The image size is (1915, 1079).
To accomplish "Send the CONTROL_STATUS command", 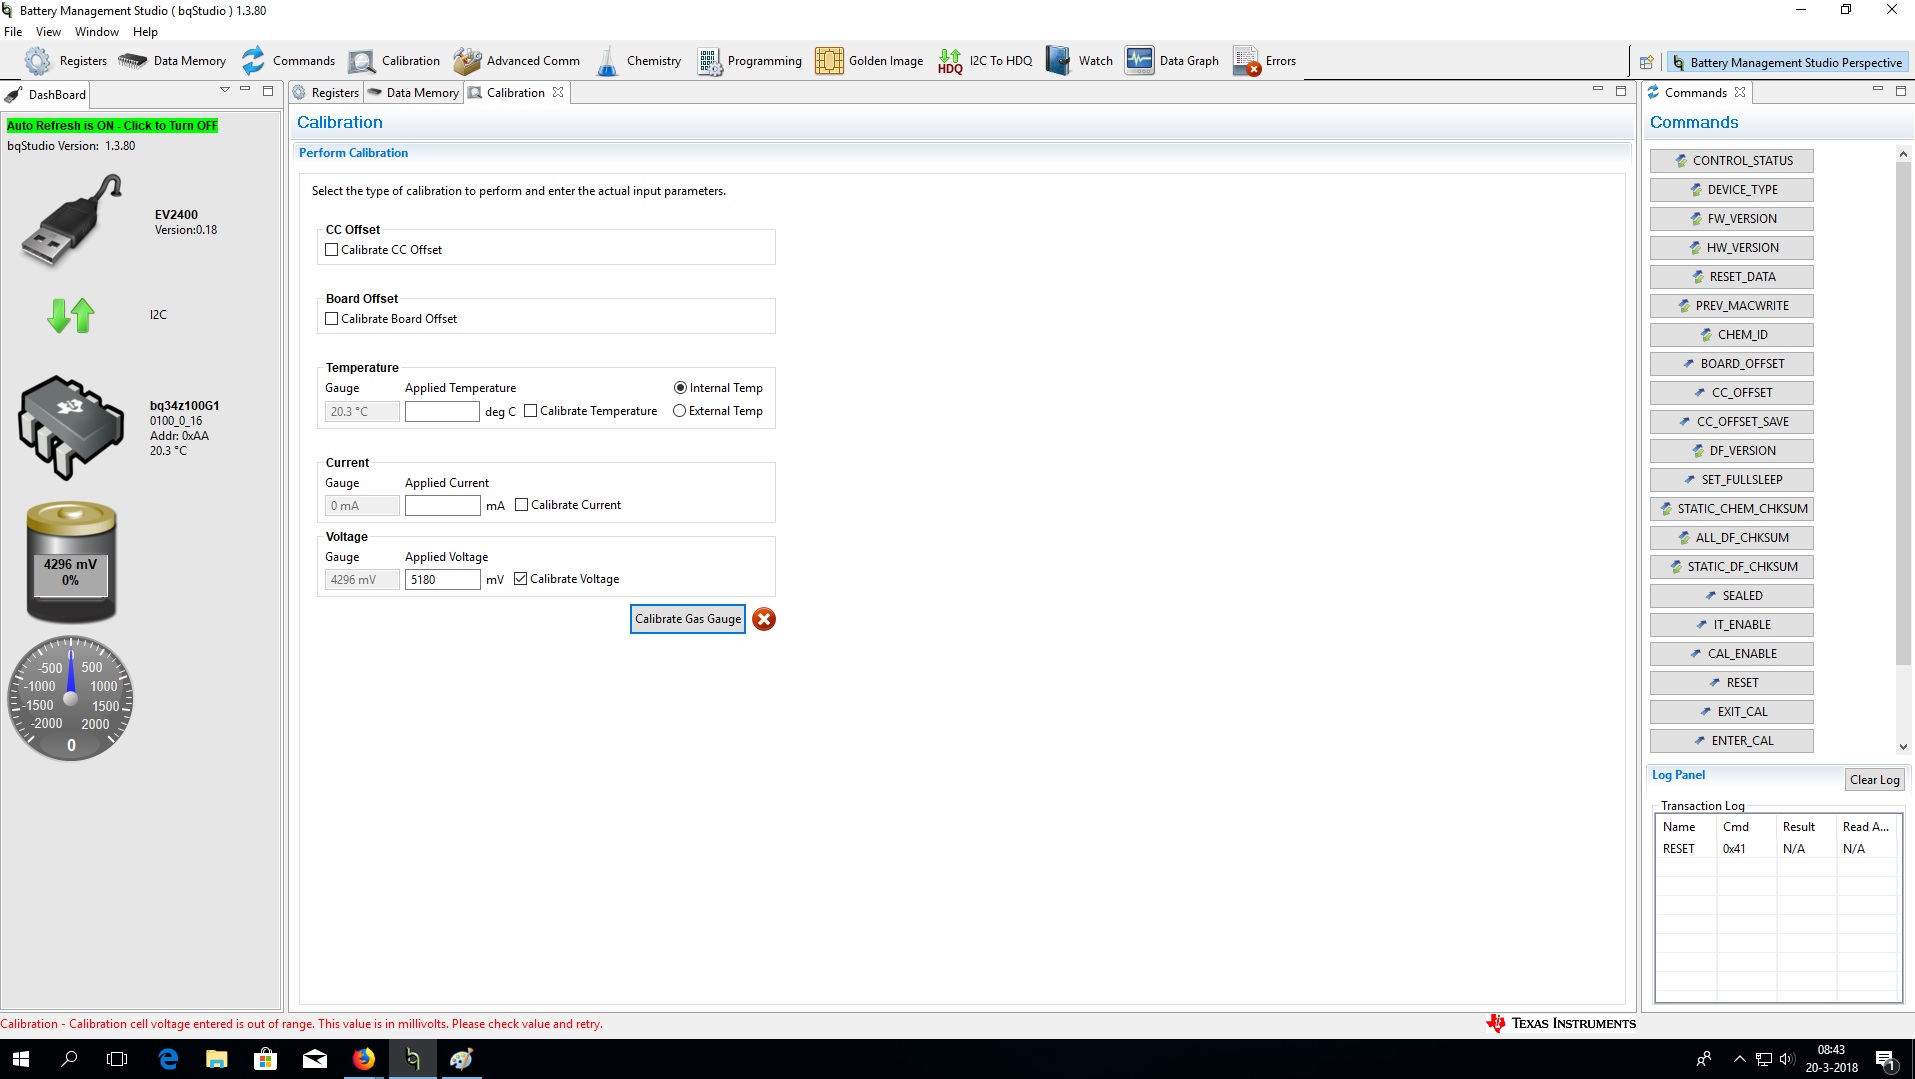I will (1732, 161).
